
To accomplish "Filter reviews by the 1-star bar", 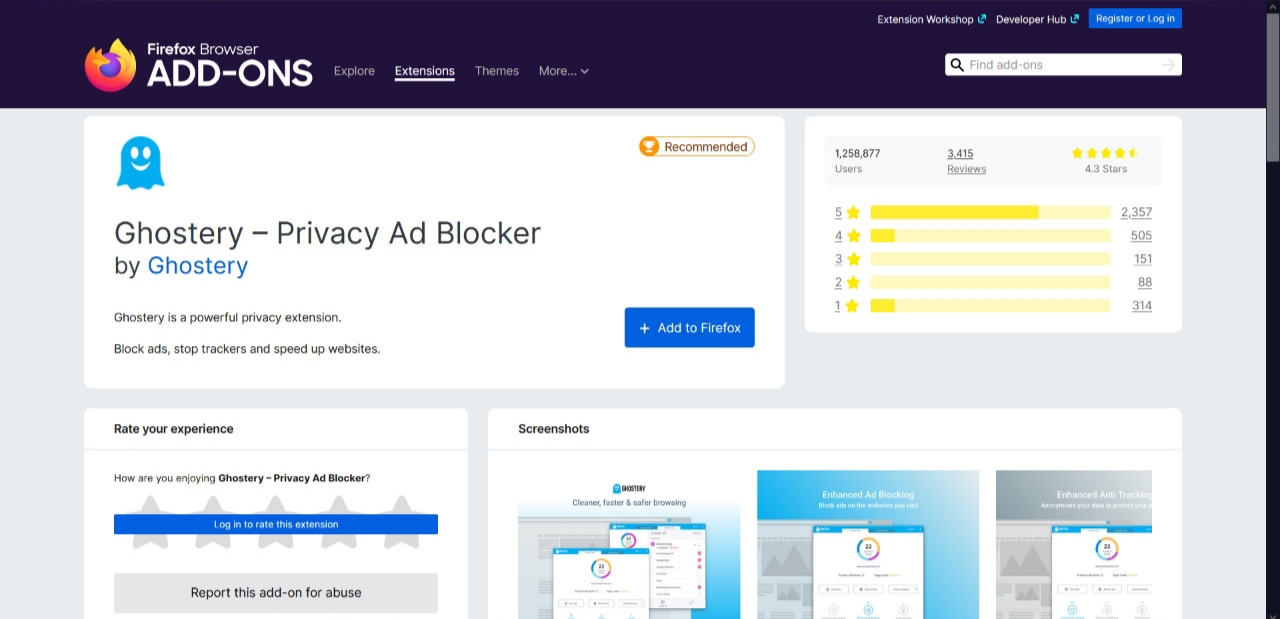I will 991,306.
